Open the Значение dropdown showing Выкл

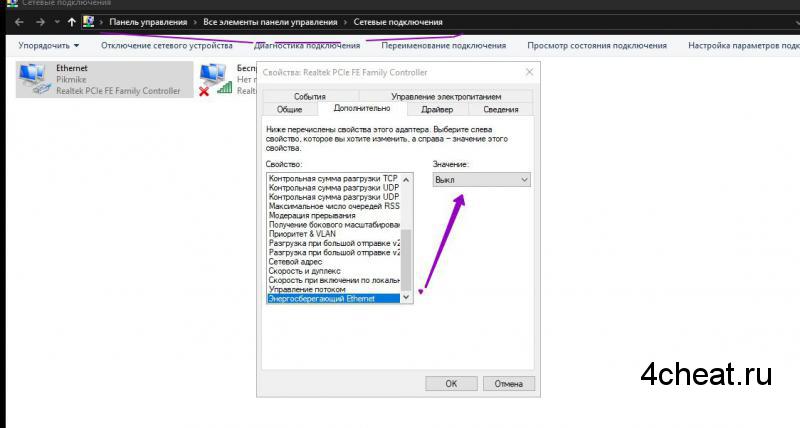click(481, 179)
